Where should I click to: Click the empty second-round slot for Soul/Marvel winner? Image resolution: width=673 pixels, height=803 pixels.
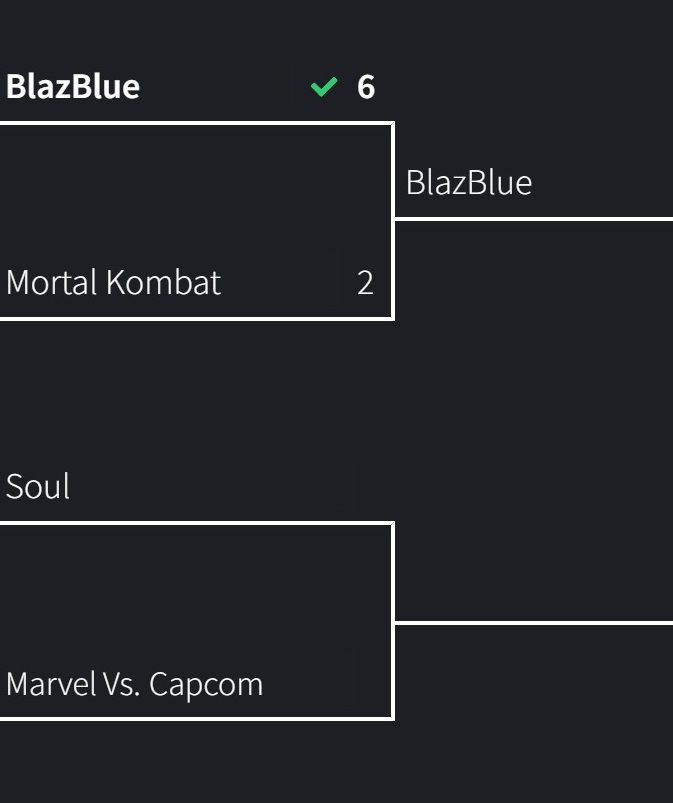tap(534, 584)
